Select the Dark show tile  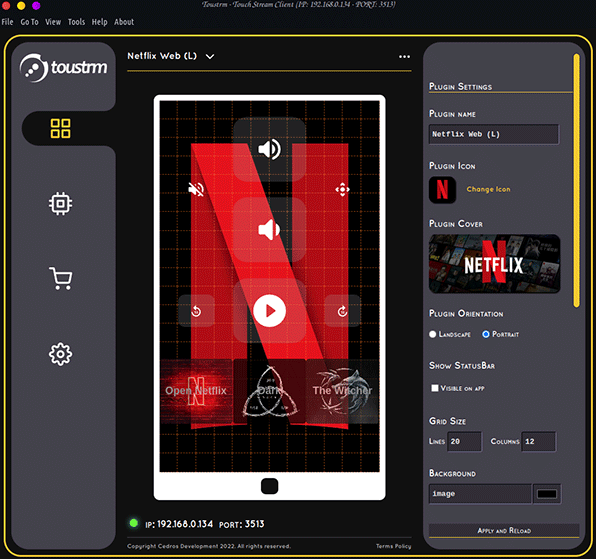269,391
